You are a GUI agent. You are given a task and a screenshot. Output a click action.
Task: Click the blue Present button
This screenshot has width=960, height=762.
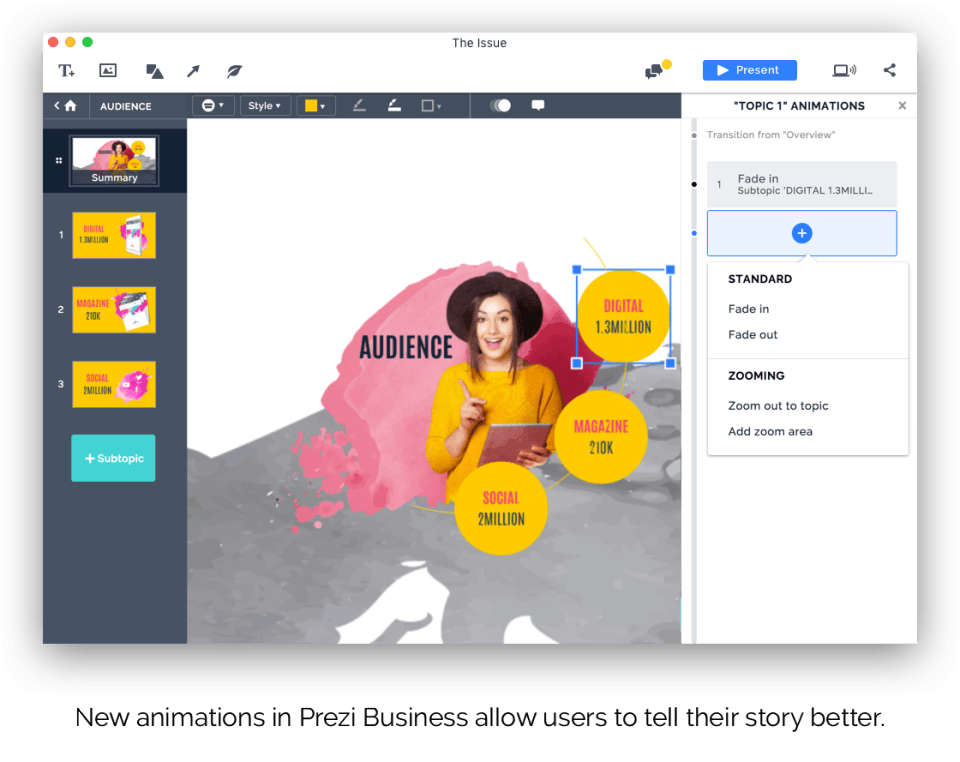[749, 70]
